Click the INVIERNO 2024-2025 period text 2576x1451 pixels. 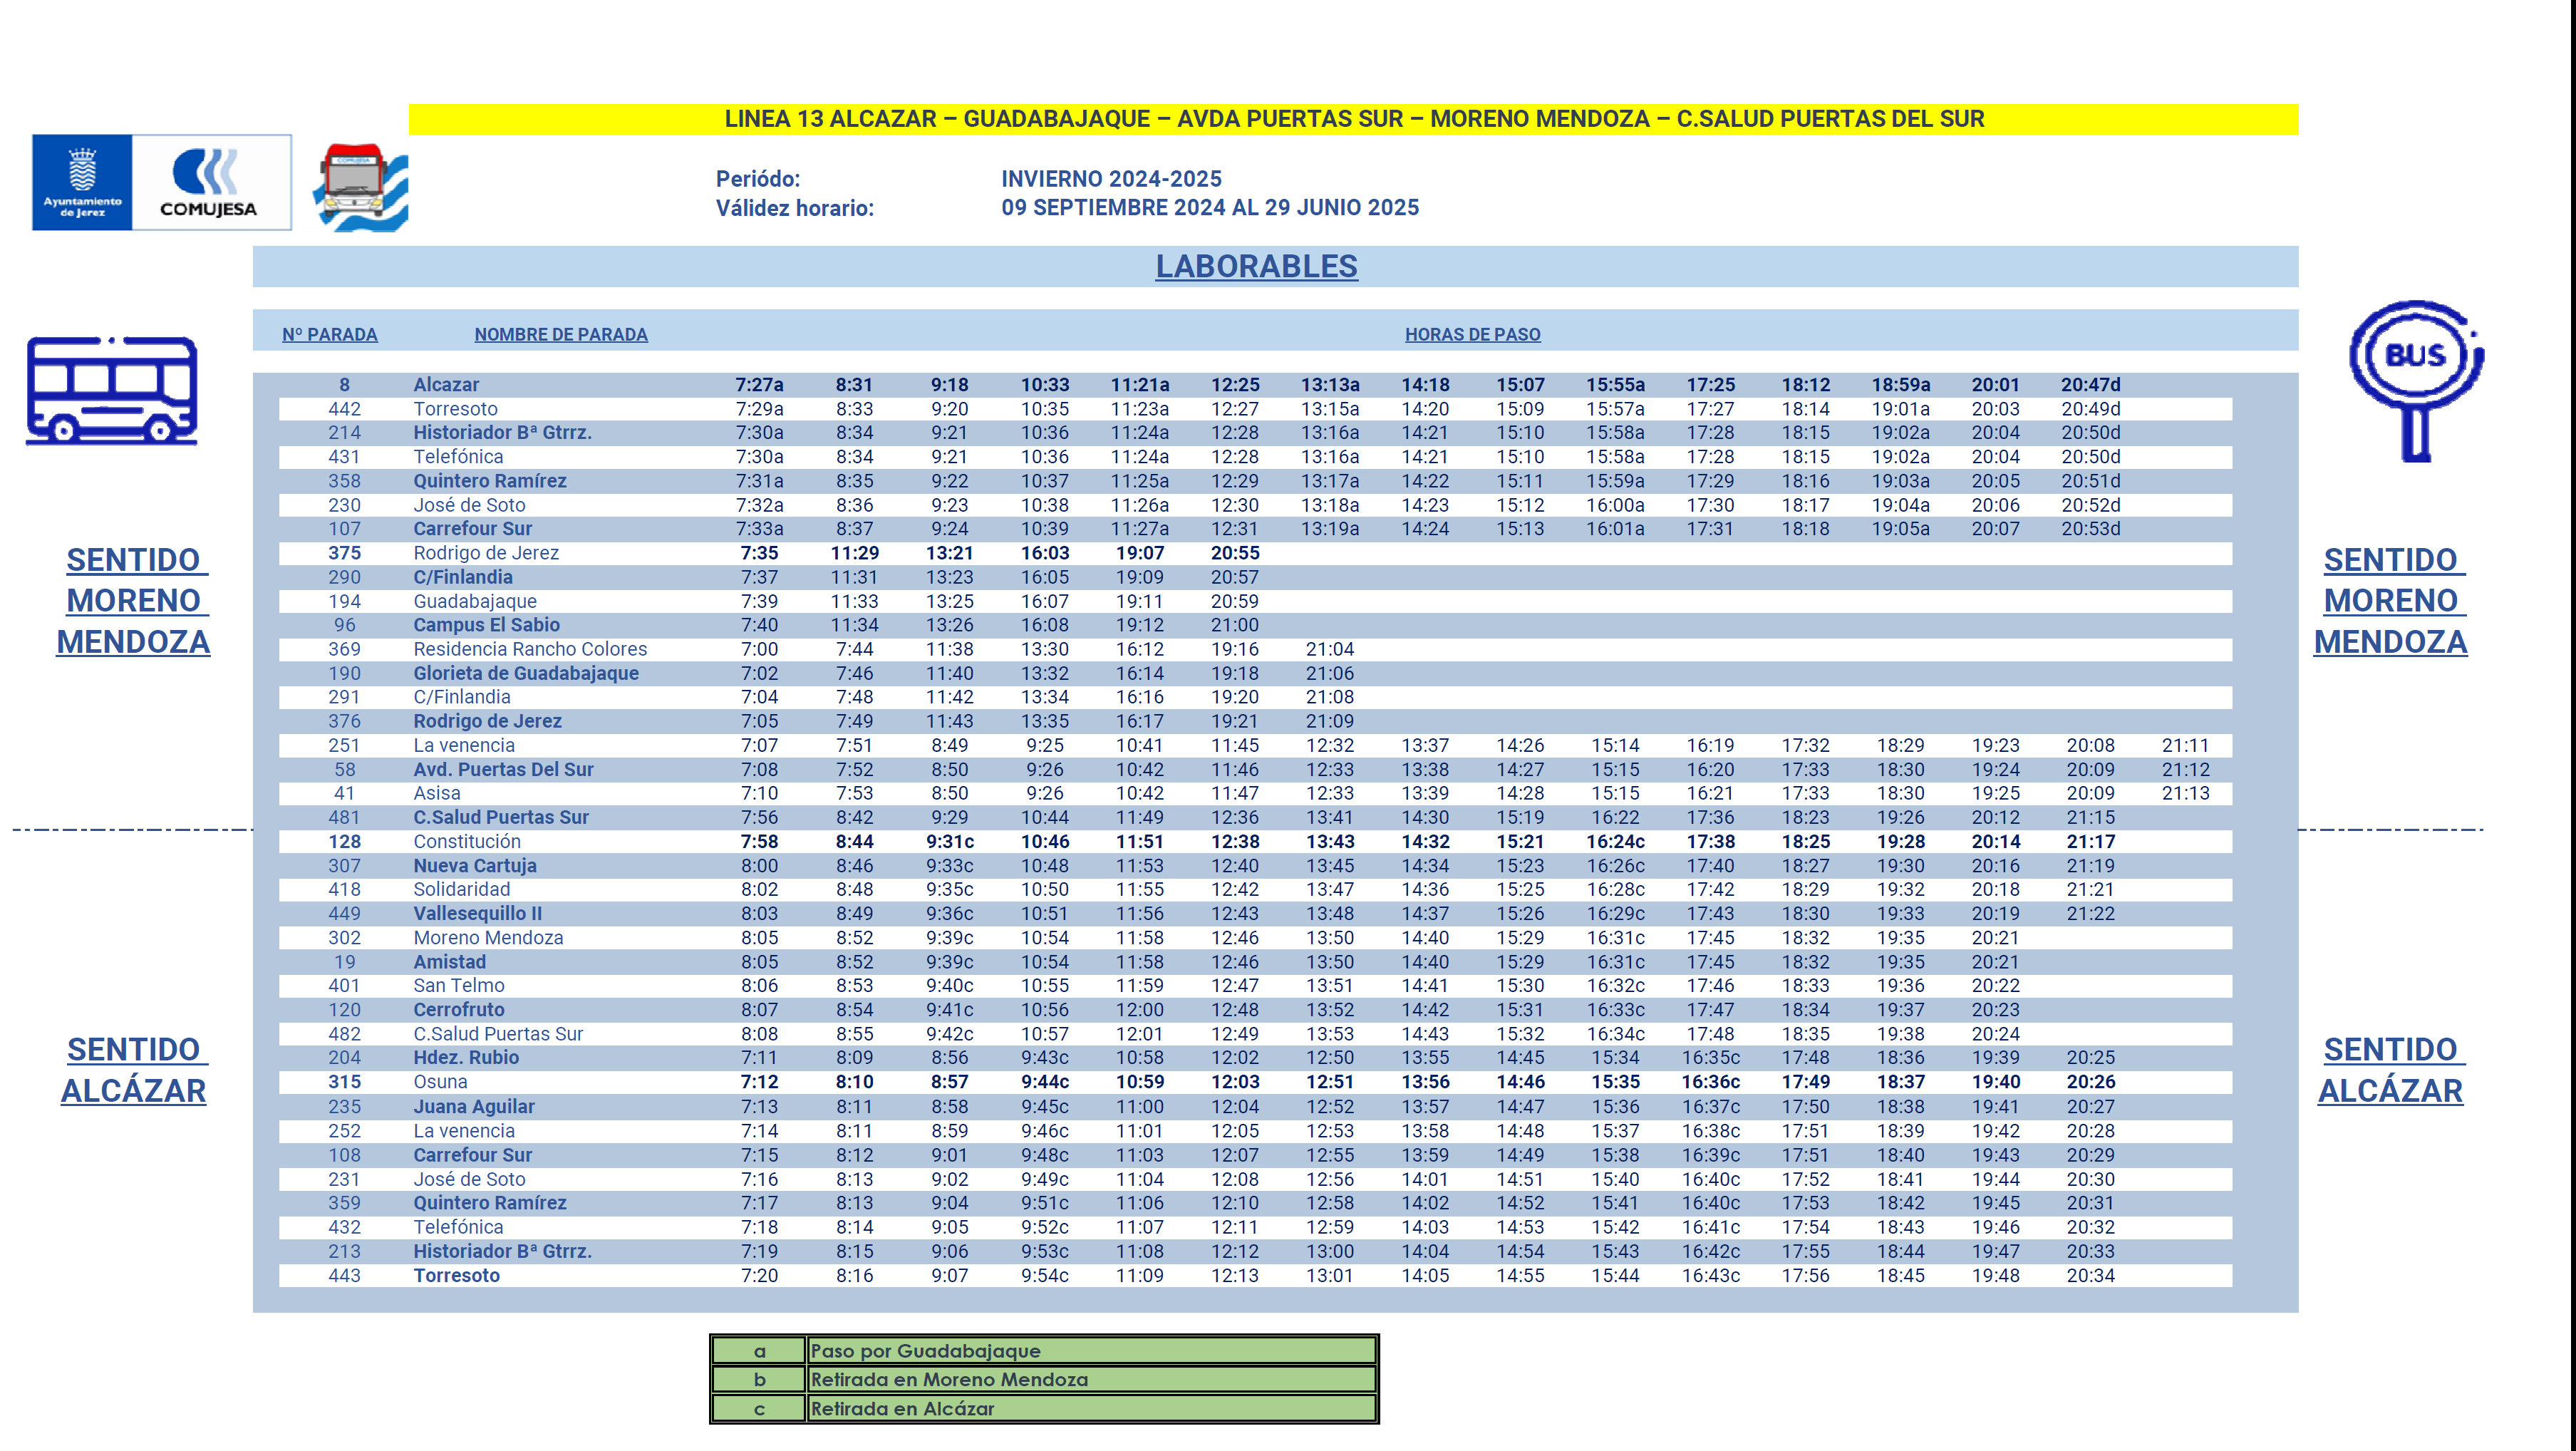click(x=1111, y=179)
